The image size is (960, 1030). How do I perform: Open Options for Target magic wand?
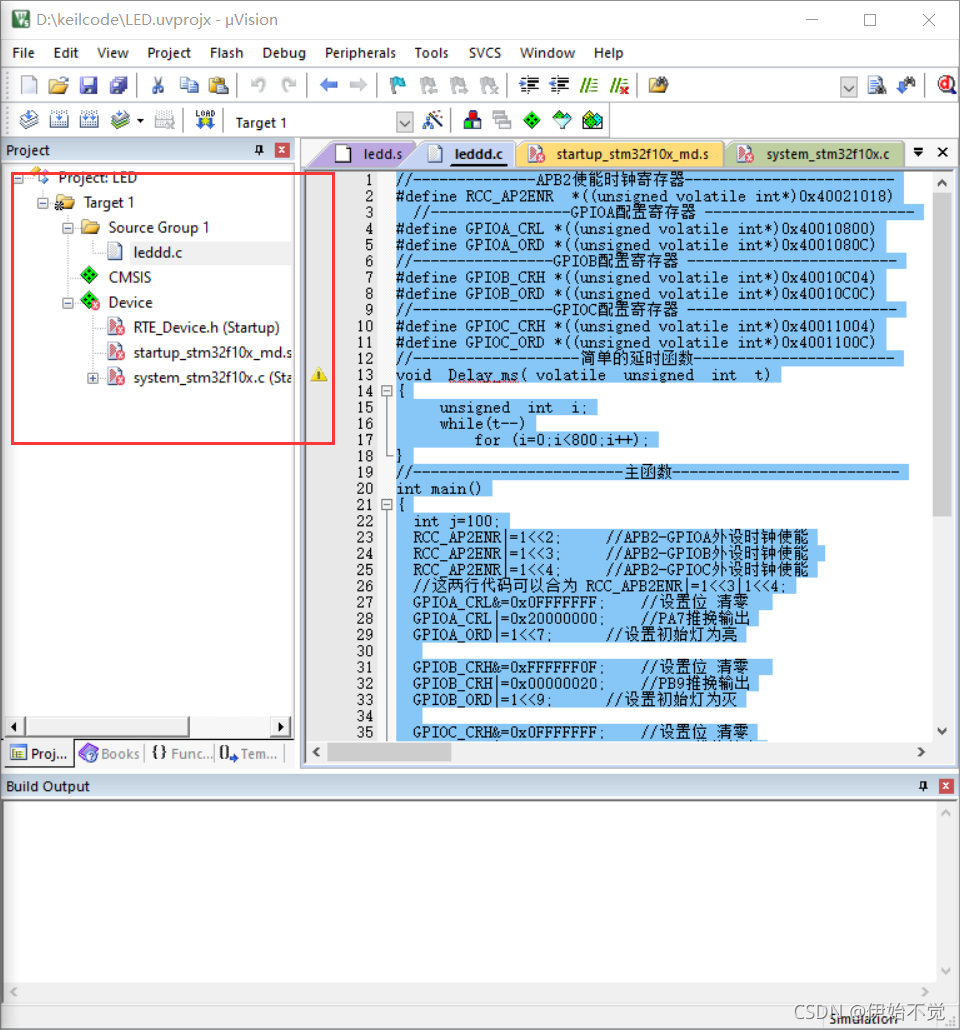432,120
